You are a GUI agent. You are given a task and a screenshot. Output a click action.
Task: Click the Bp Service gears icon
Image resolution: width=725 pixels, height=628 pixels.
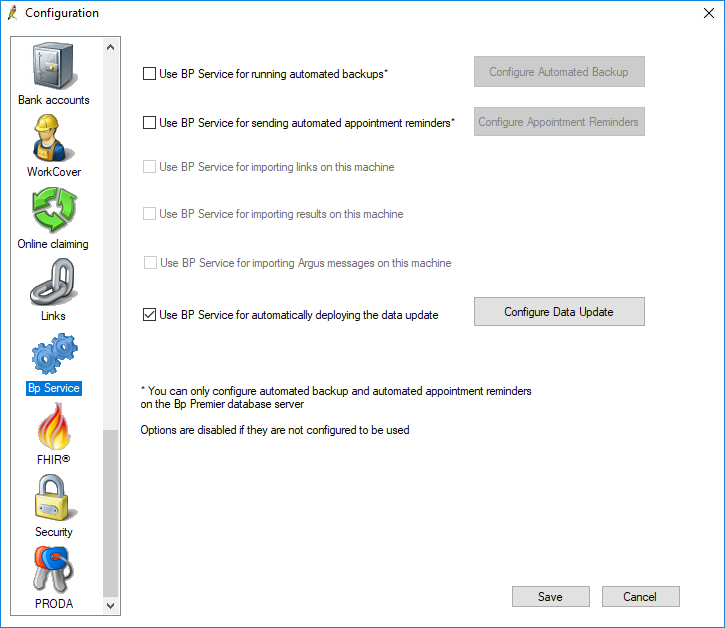click(54, 355)
